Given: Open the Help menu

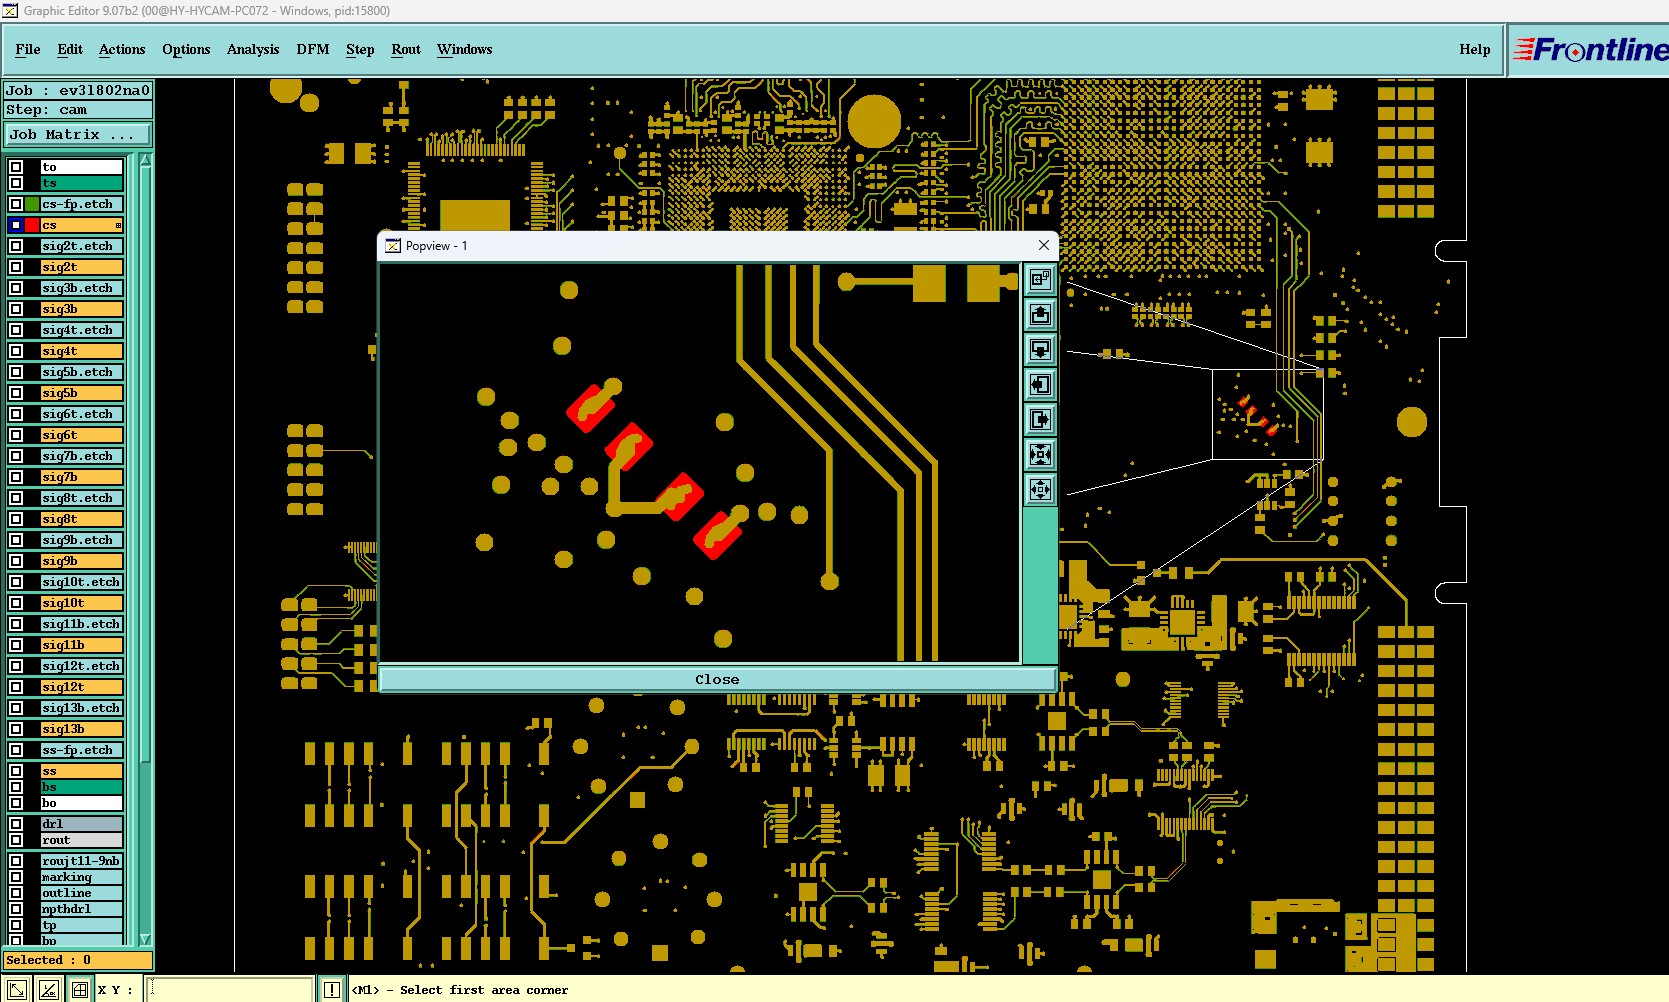Looking at the screenshot, I should coord(1475,49).
